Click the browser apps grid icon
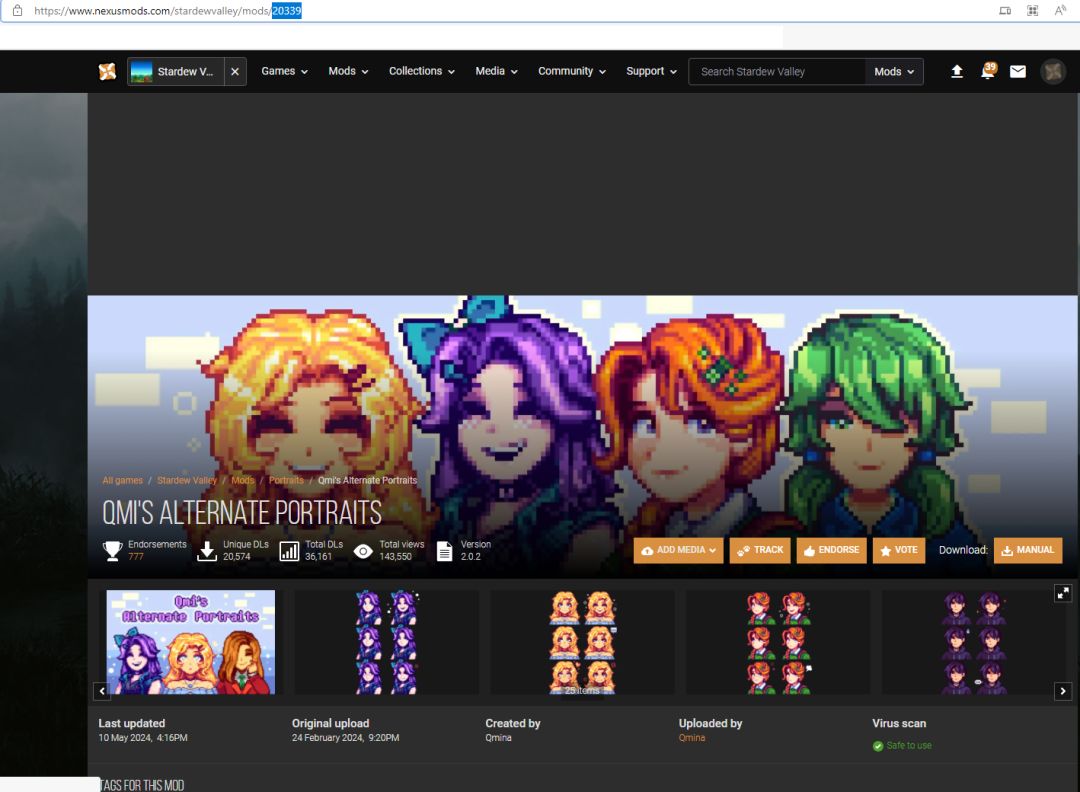Screen dimensions: 1080x792 pos(1032,10)
